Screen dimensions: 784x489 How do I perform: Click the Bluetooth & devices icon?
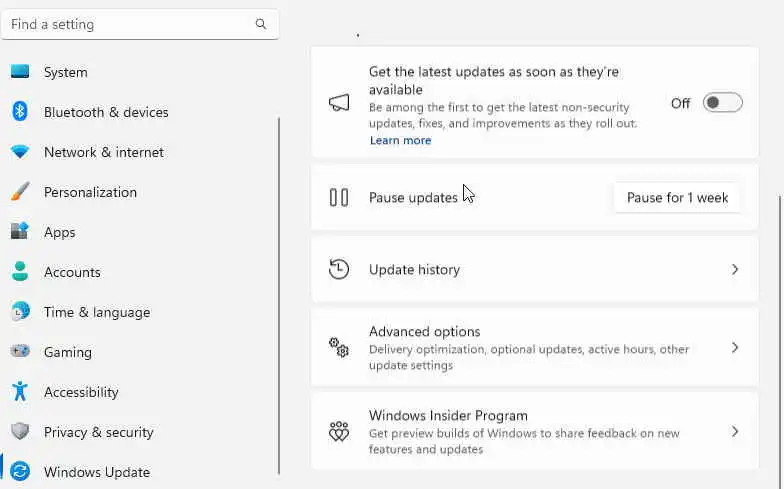[x=20, y=112]
